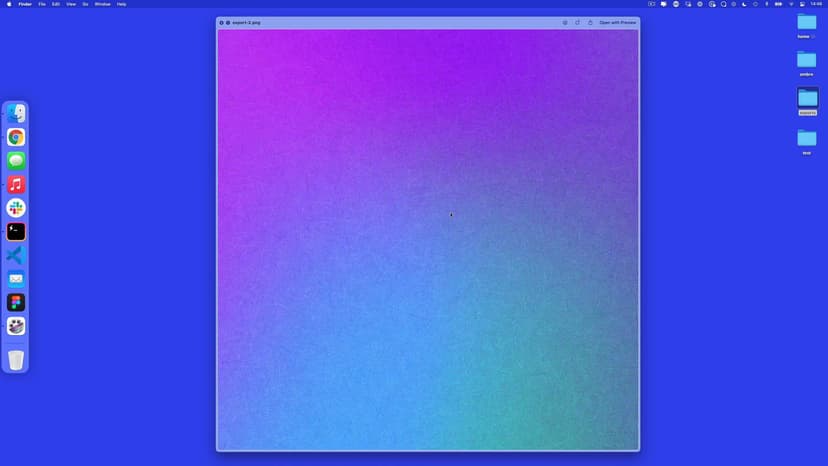Select the test folder on desktop

[806, 139]
